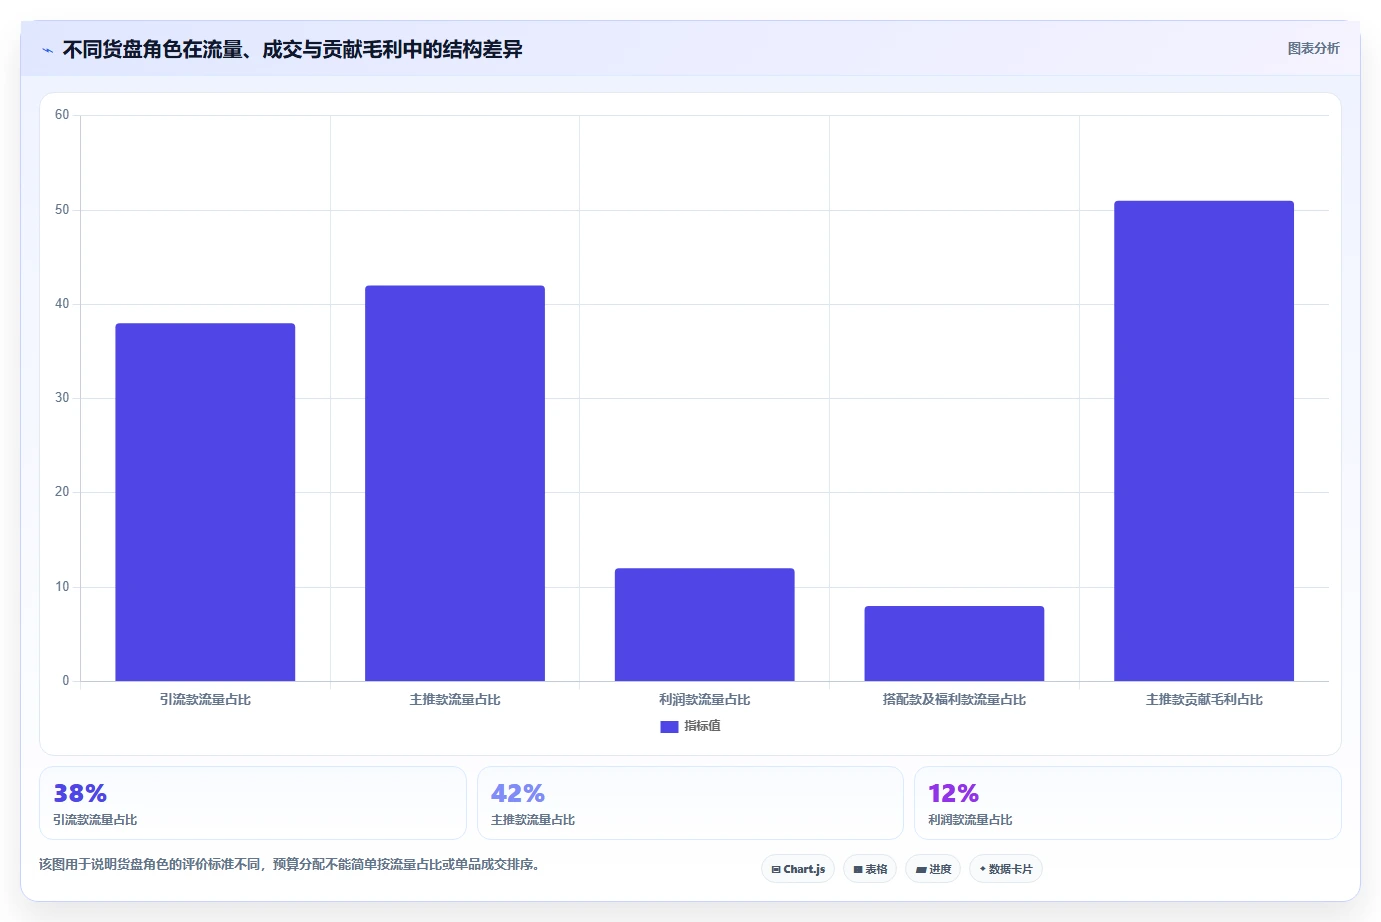Click the y-axis value 50
Viewport: 1381px width, 922px height.
coord(62,210)
